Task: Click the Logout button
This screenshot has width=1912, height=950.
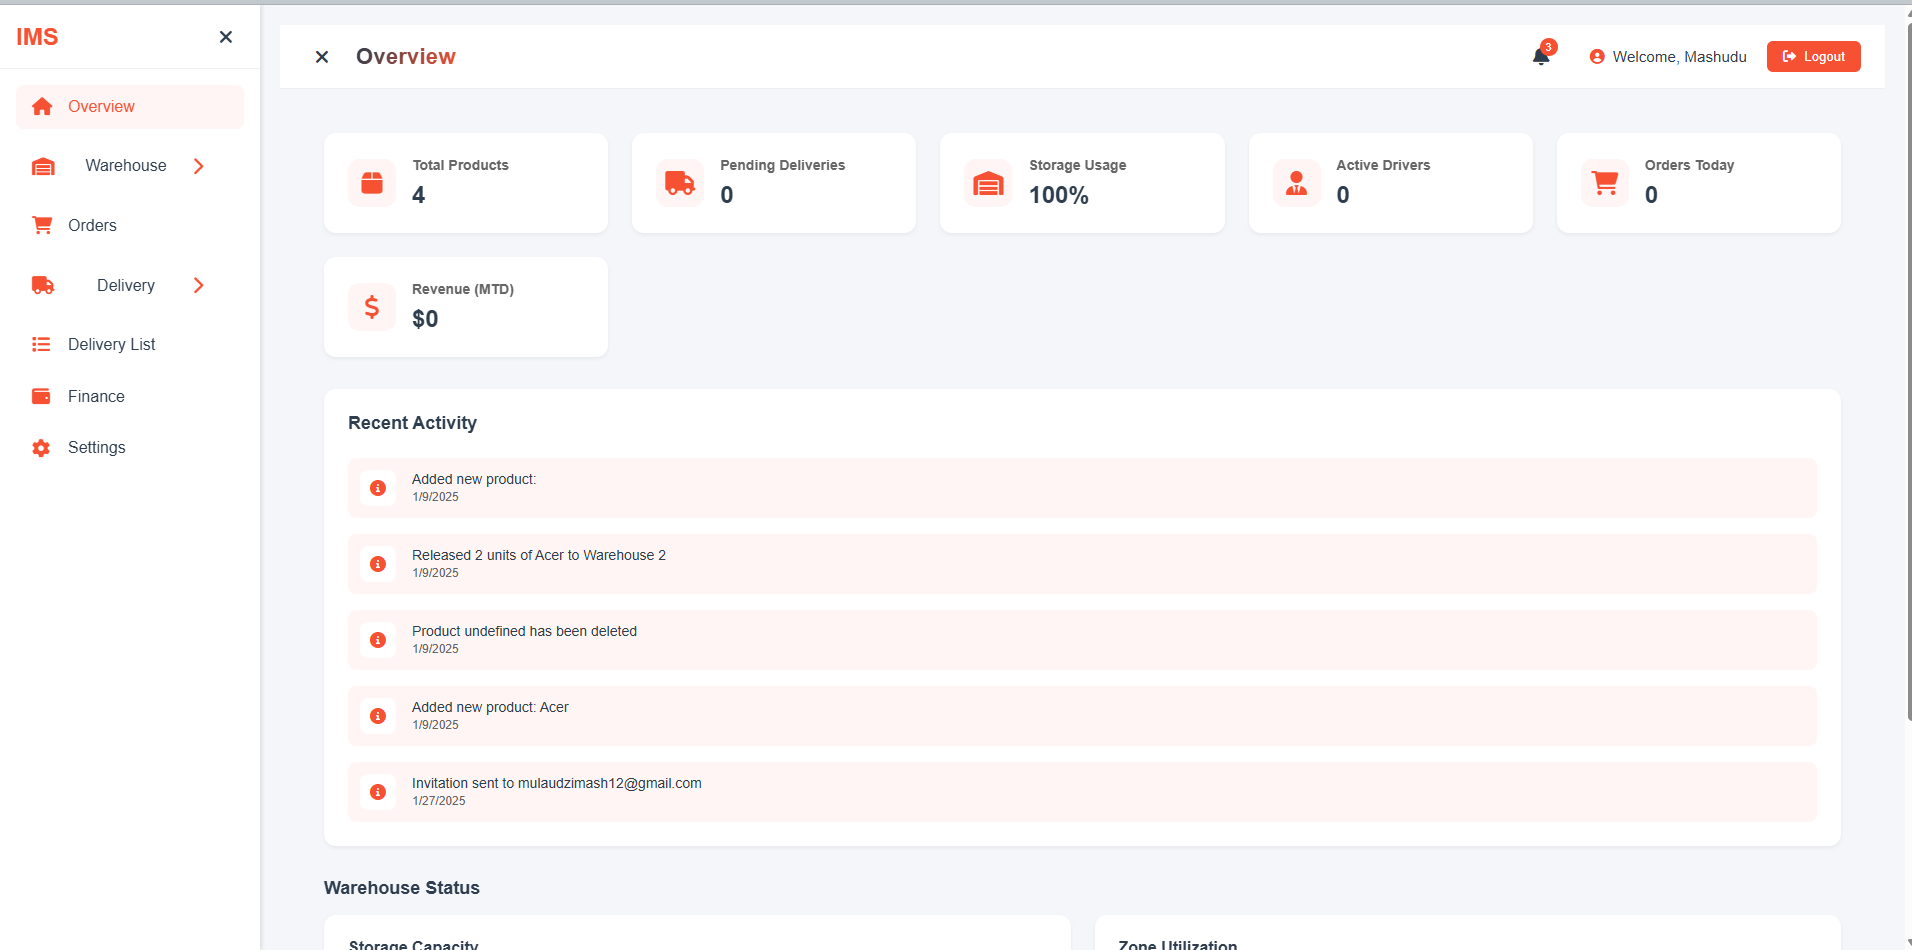Action: click(x=1813, y=57)
